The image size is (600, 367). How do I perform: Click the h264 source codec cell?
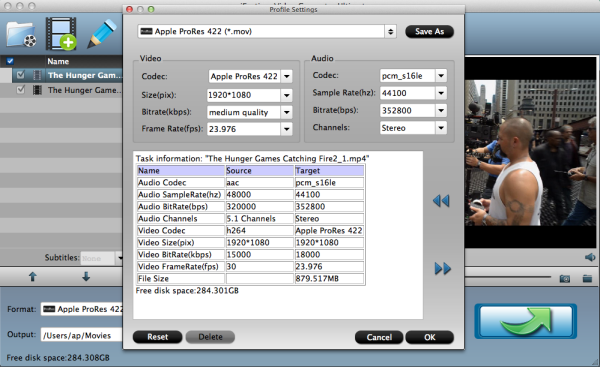tap(259, 230)
